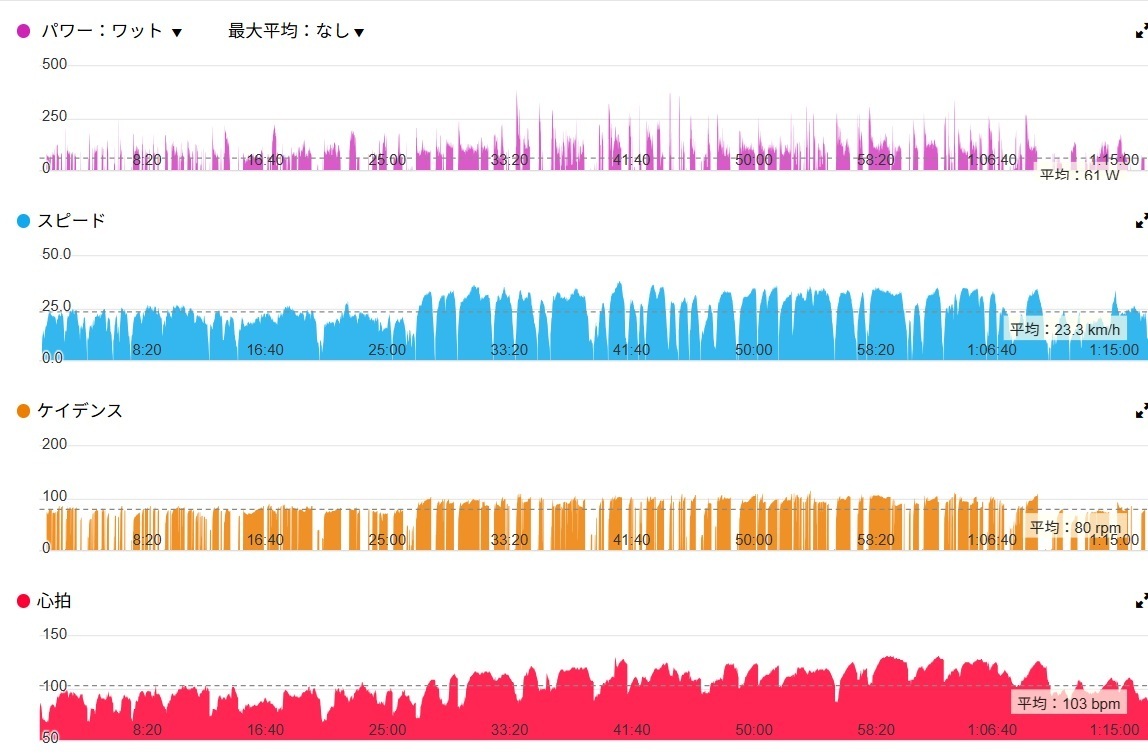Click the red dot beside 心拍

click(x=24, y=601)
